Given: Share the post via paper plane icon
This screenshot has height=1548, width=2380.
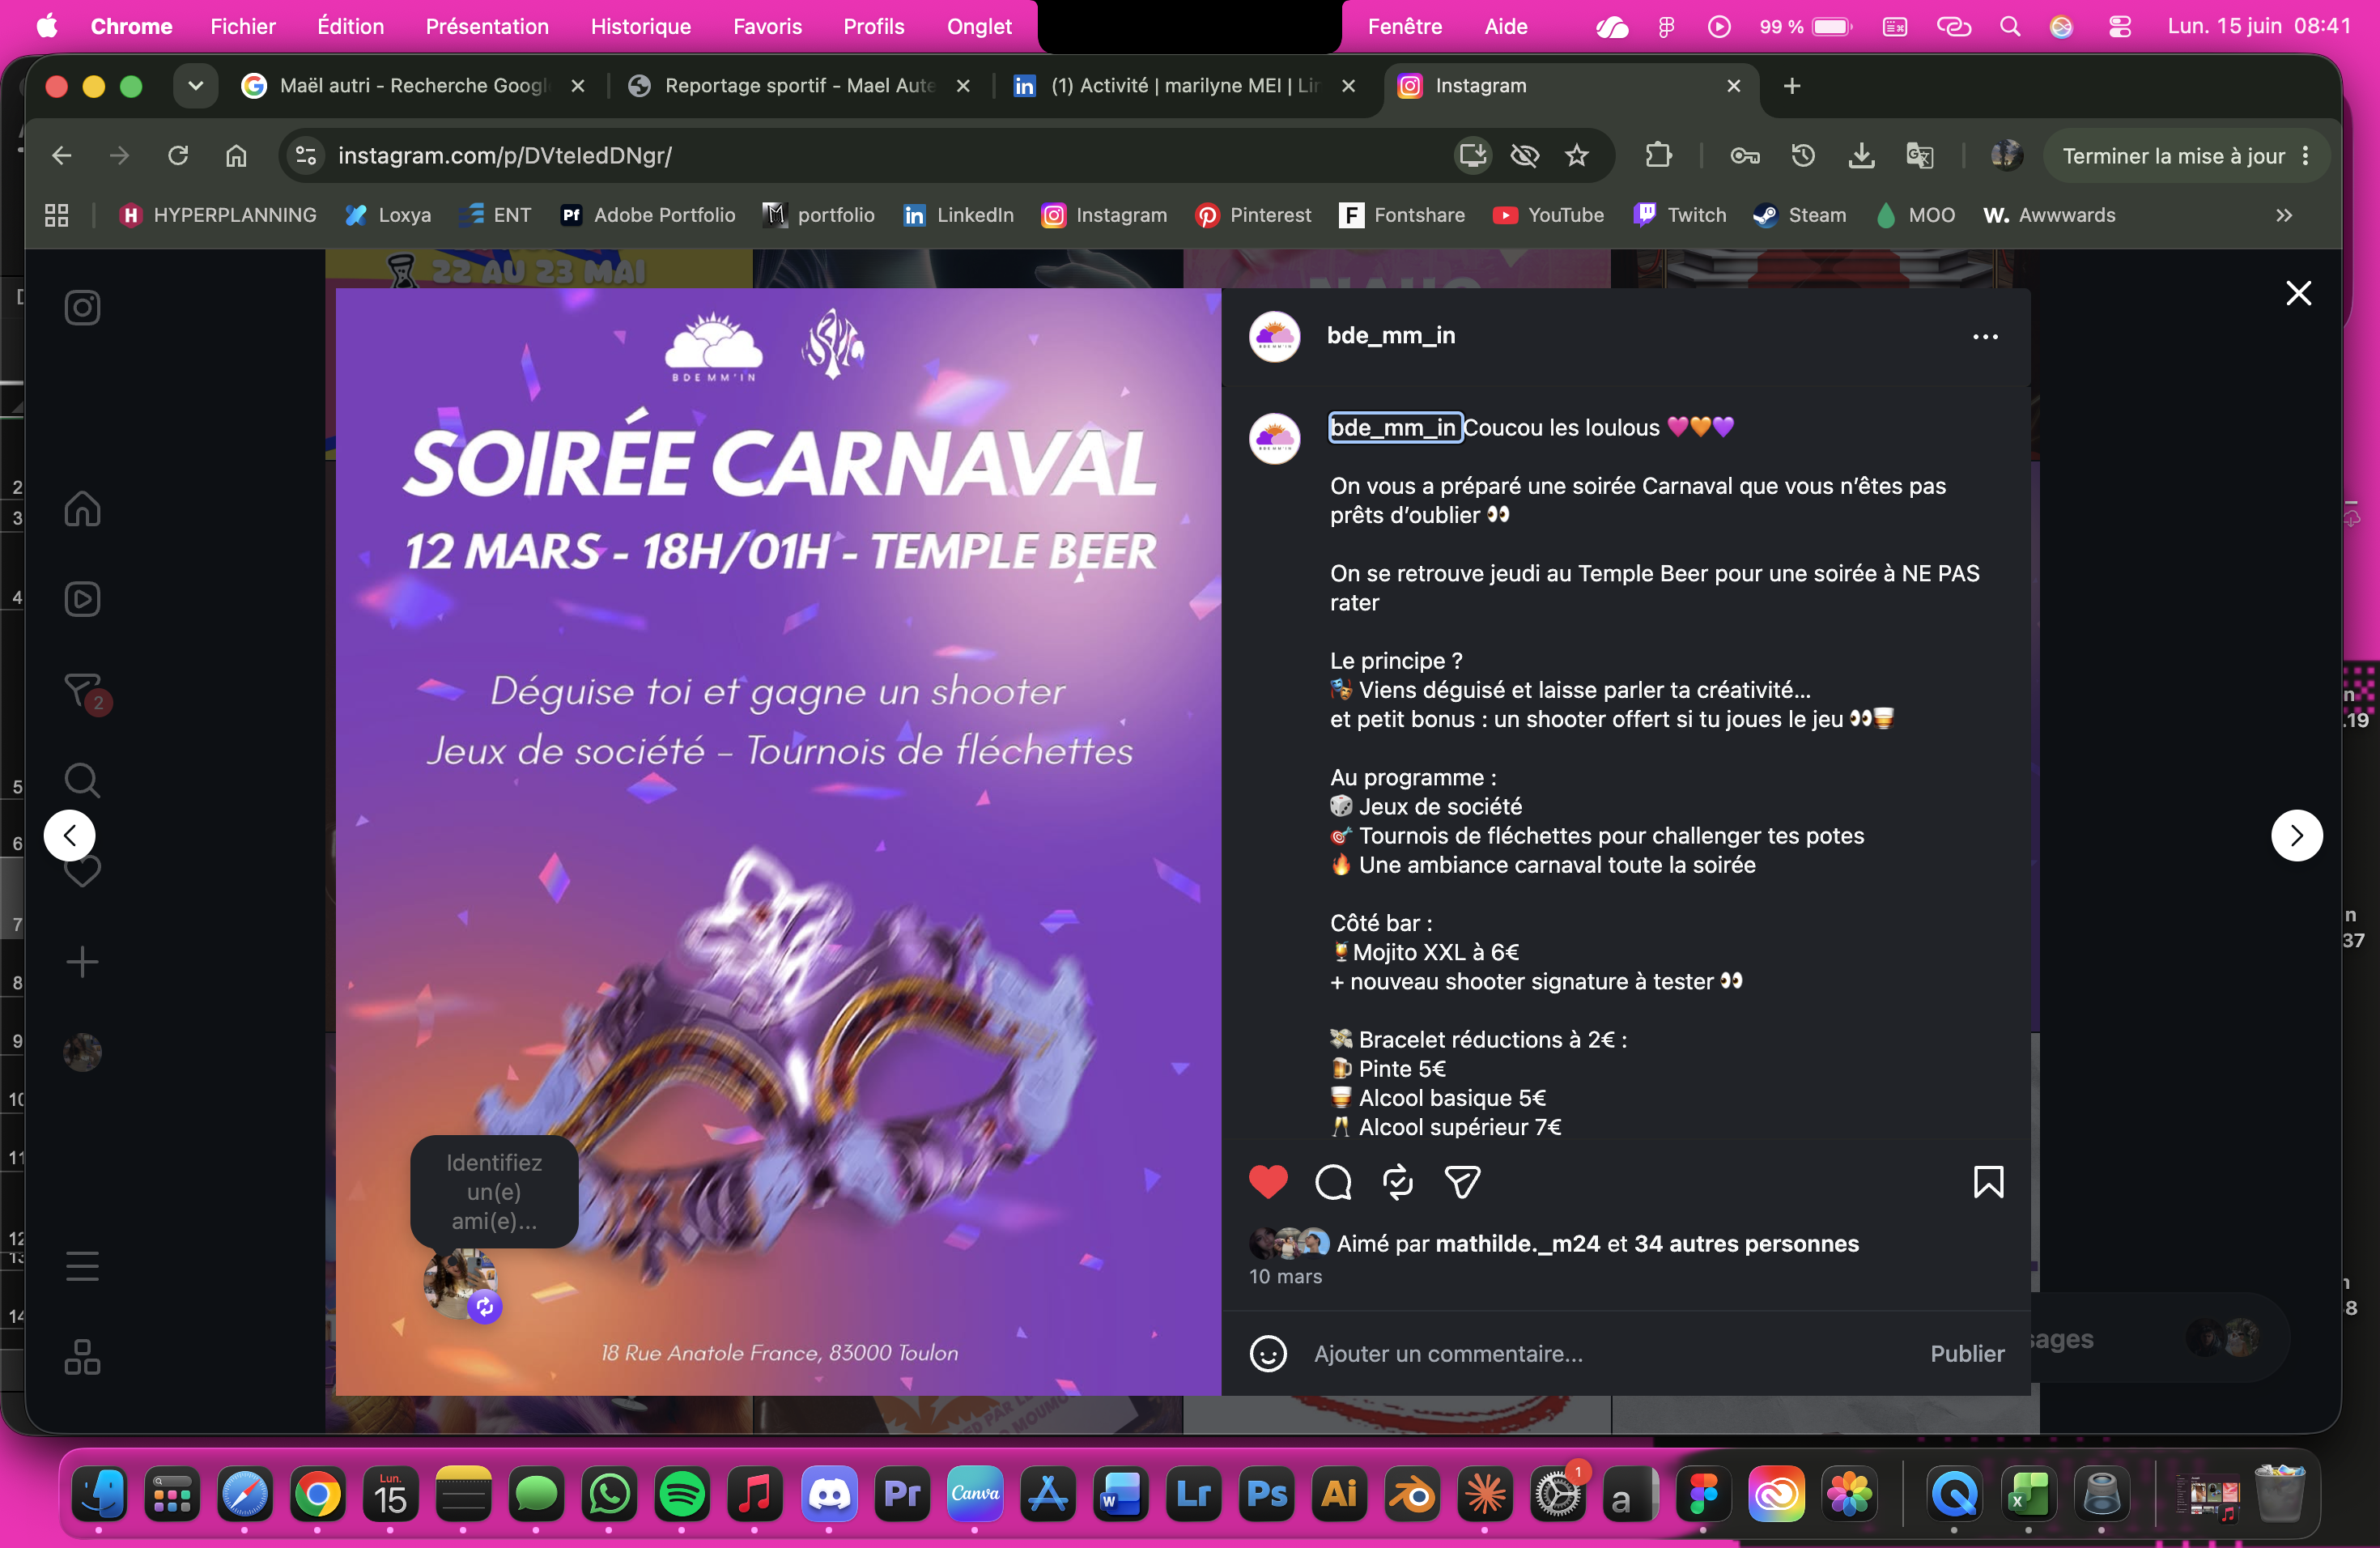Looking at the screenshot, I should (x=1462, y=1182).
